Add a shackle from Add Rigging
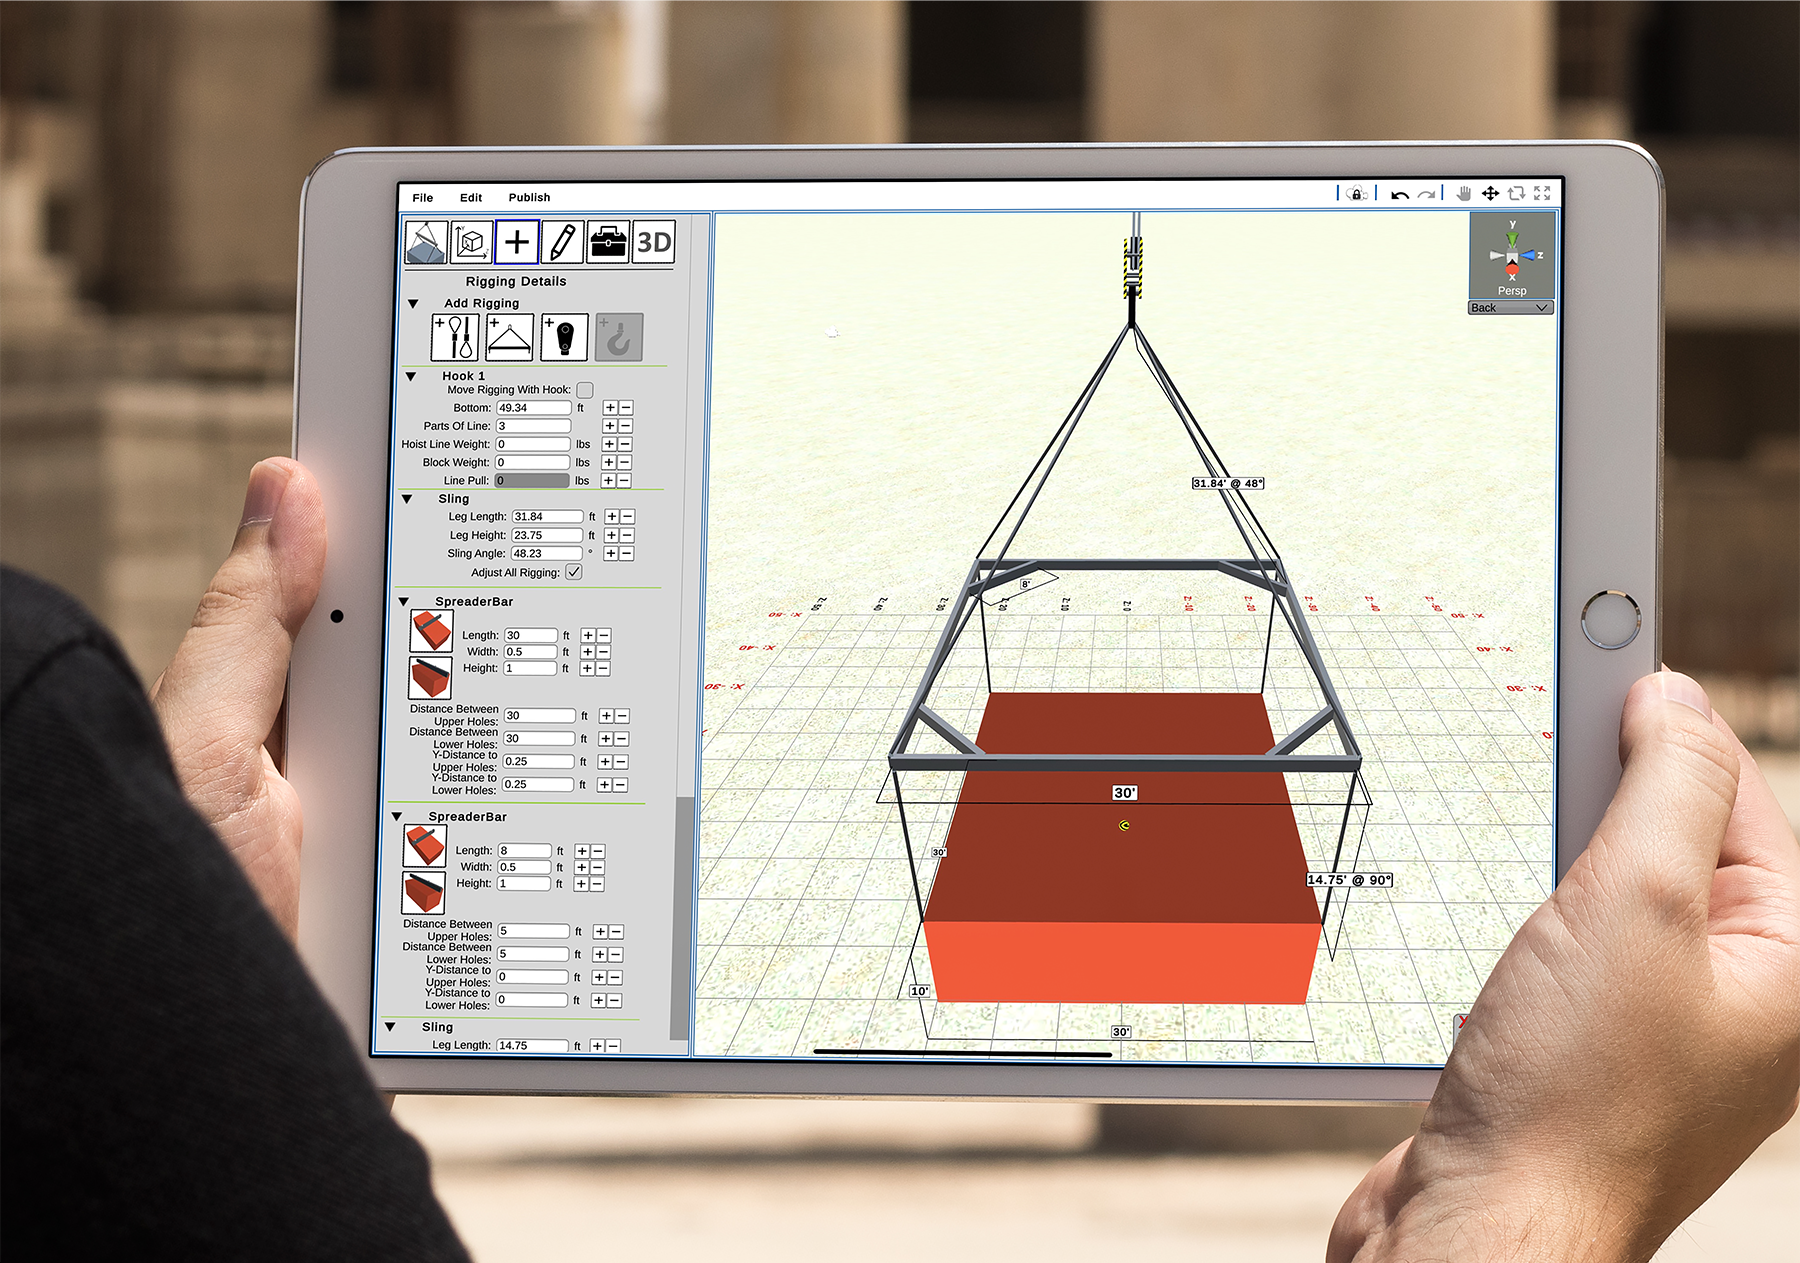This screenshot has height=1263, width=1800. [x=564, y=336]
